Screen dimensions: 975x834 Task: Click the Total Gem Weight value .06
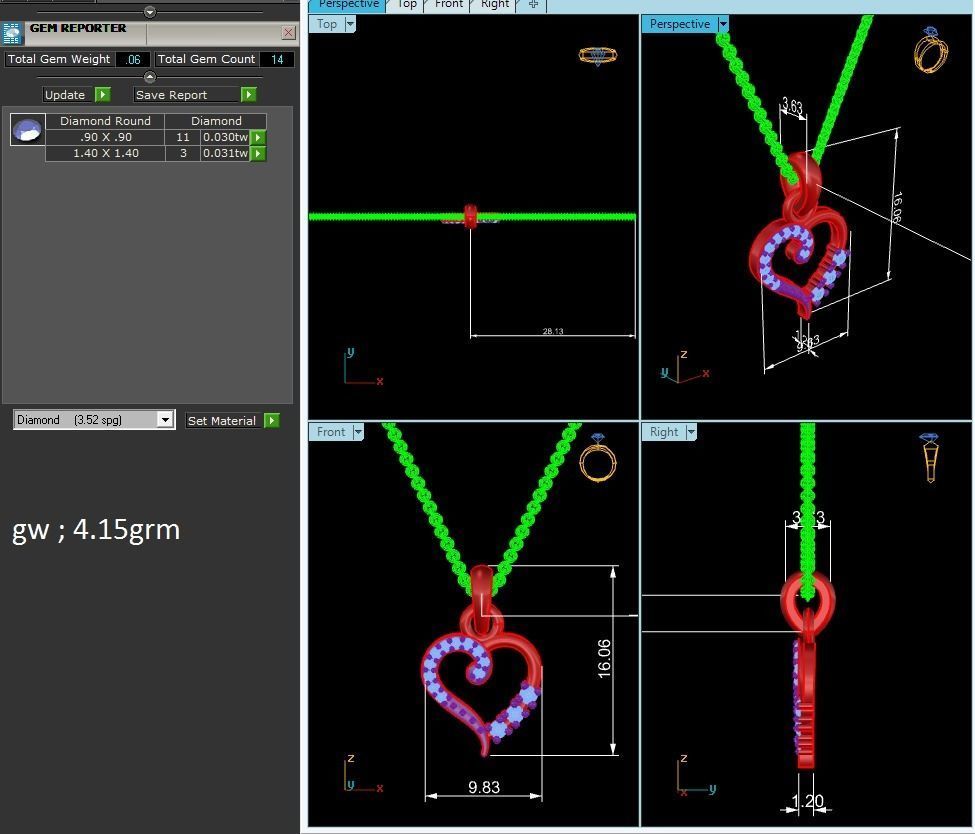[x=133, y=59]
